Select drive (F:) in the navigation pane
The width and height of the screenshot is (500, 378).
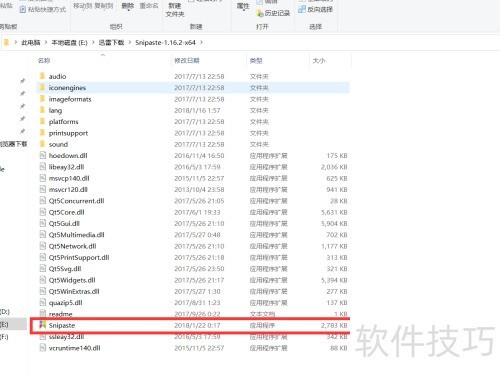[4, 337]
